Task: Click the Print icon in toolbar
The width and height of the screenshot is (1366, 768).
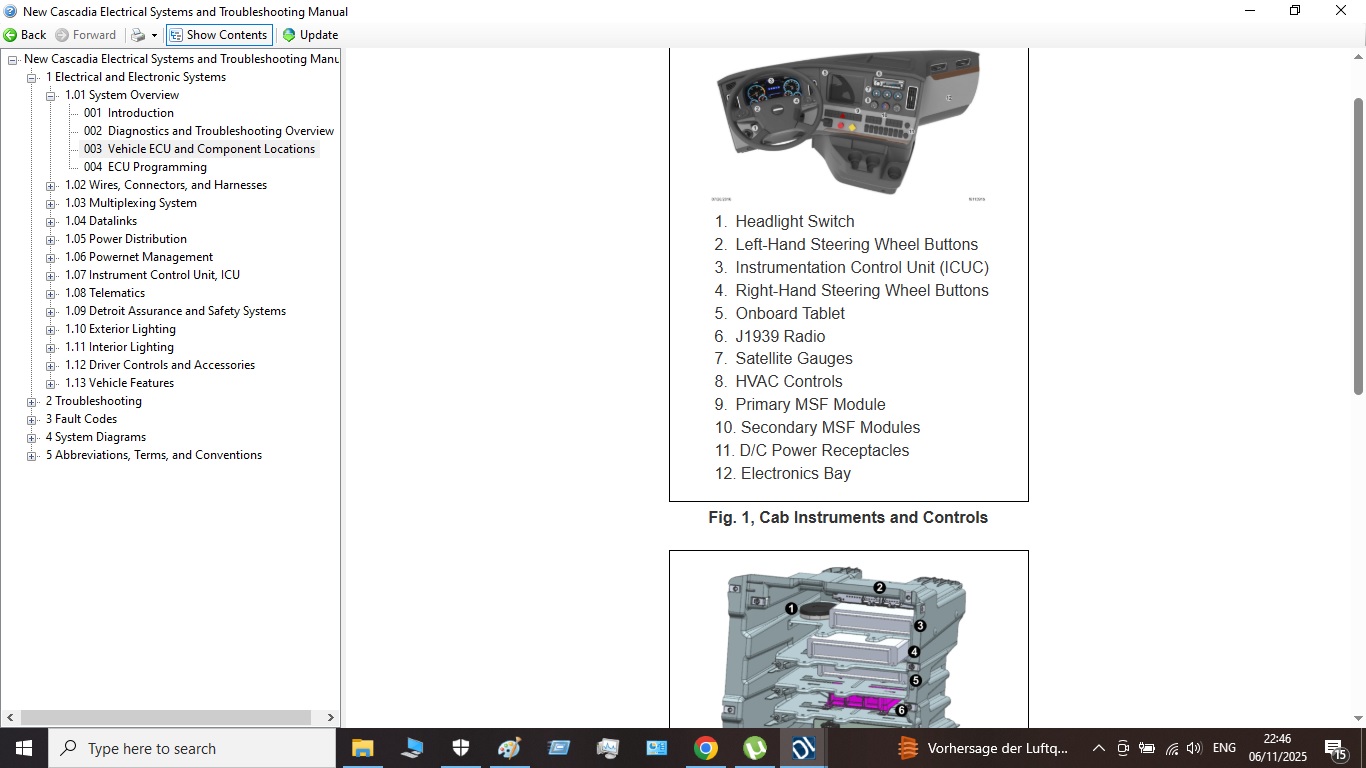Action: click(138, 35)
